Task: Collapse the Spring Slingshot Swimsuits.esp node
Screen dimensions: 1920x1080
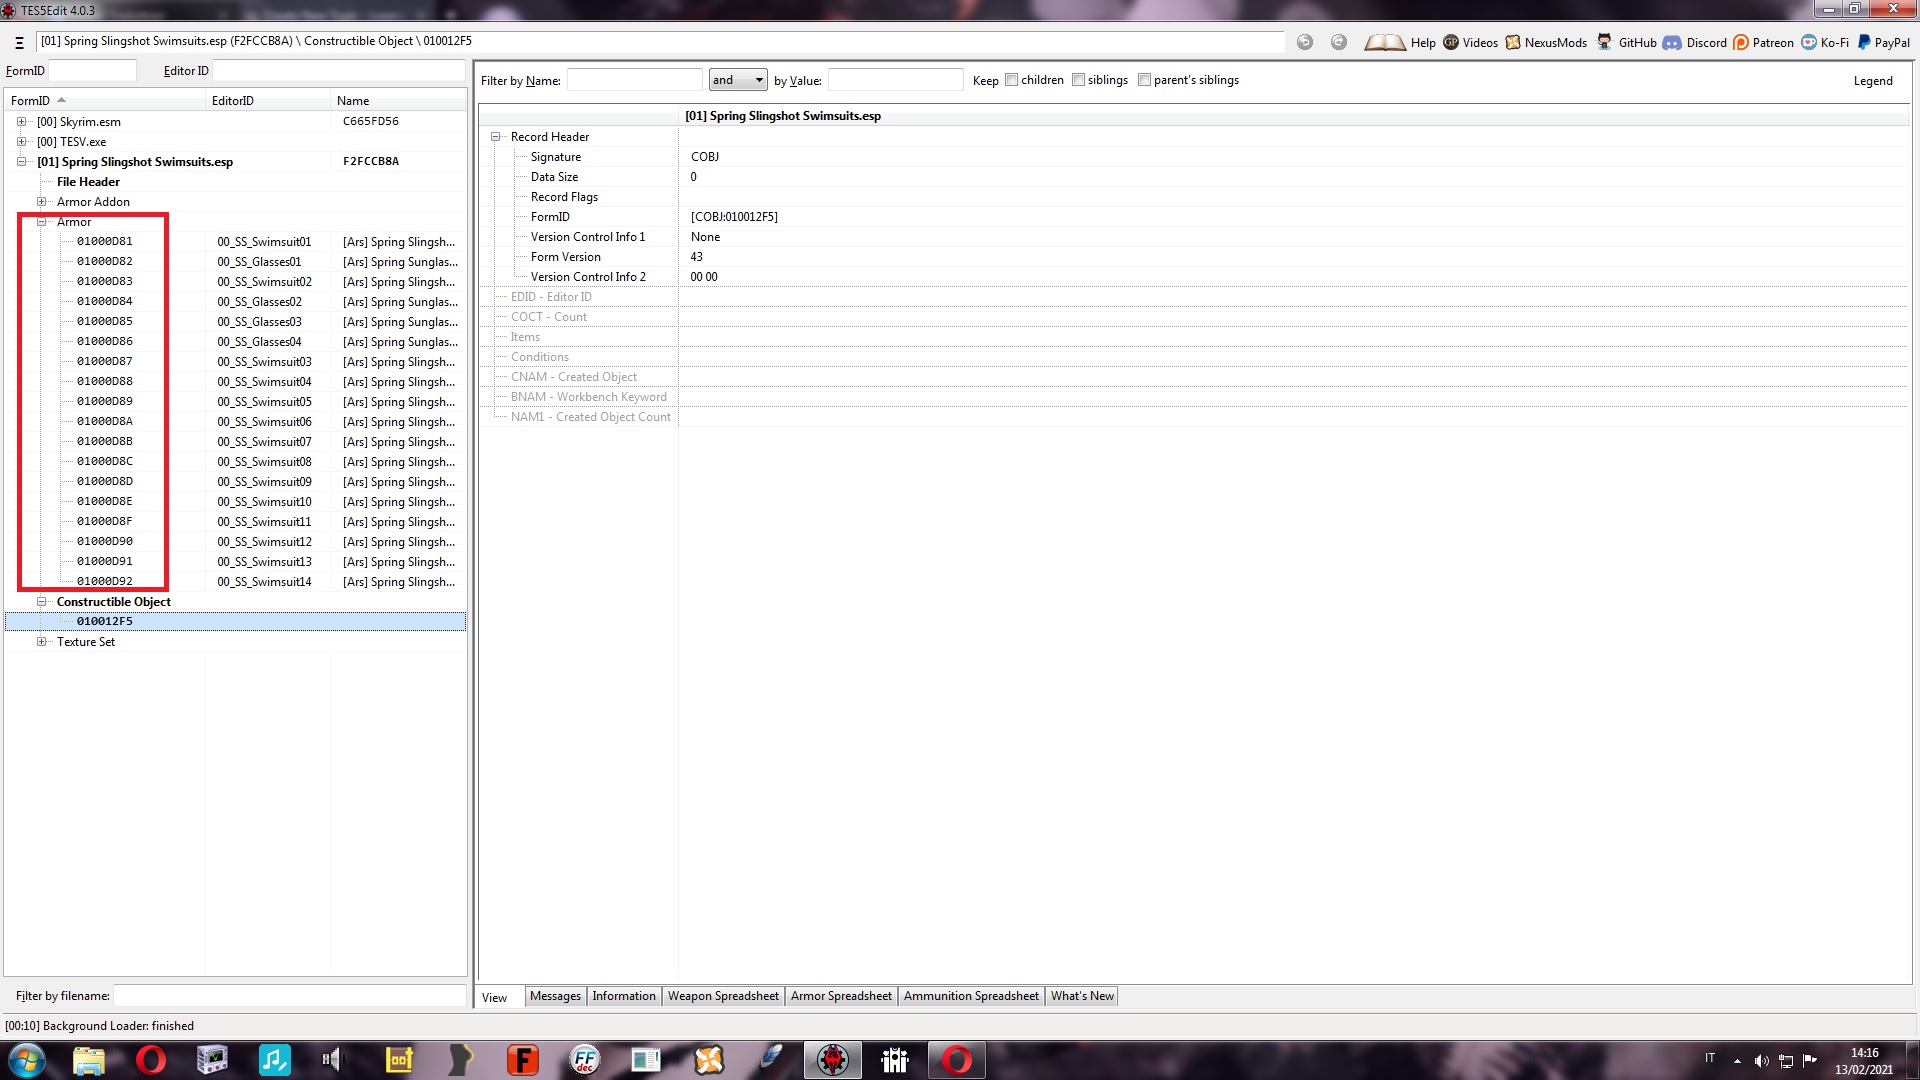Action: point(21,162)
